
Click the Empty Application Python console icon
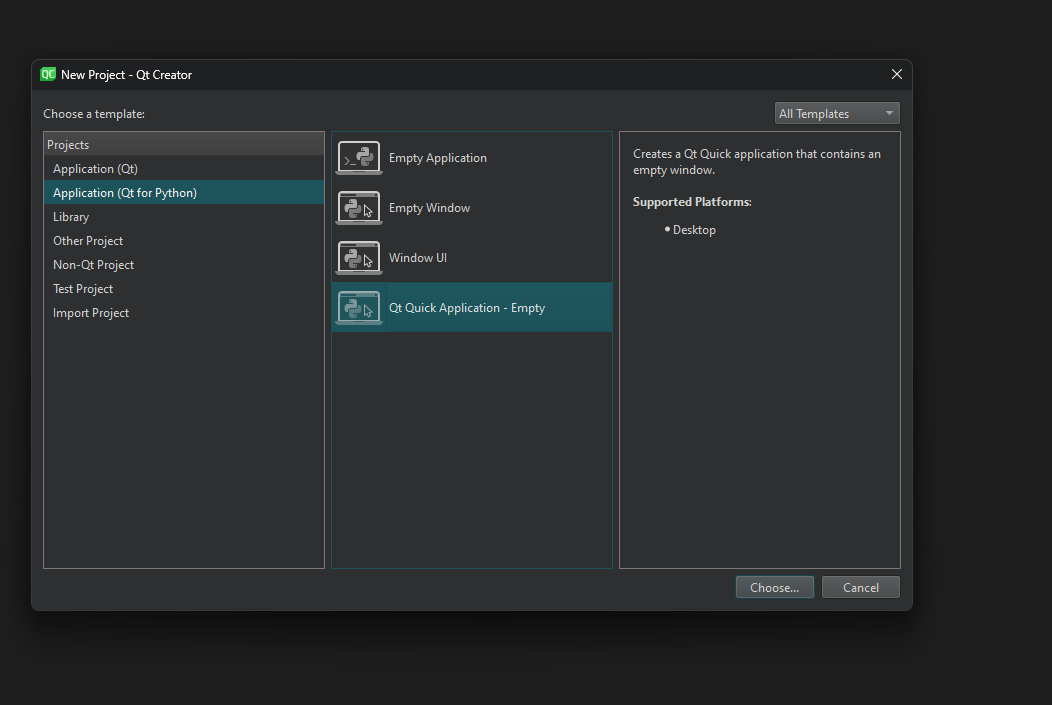[x=359, y=158]
